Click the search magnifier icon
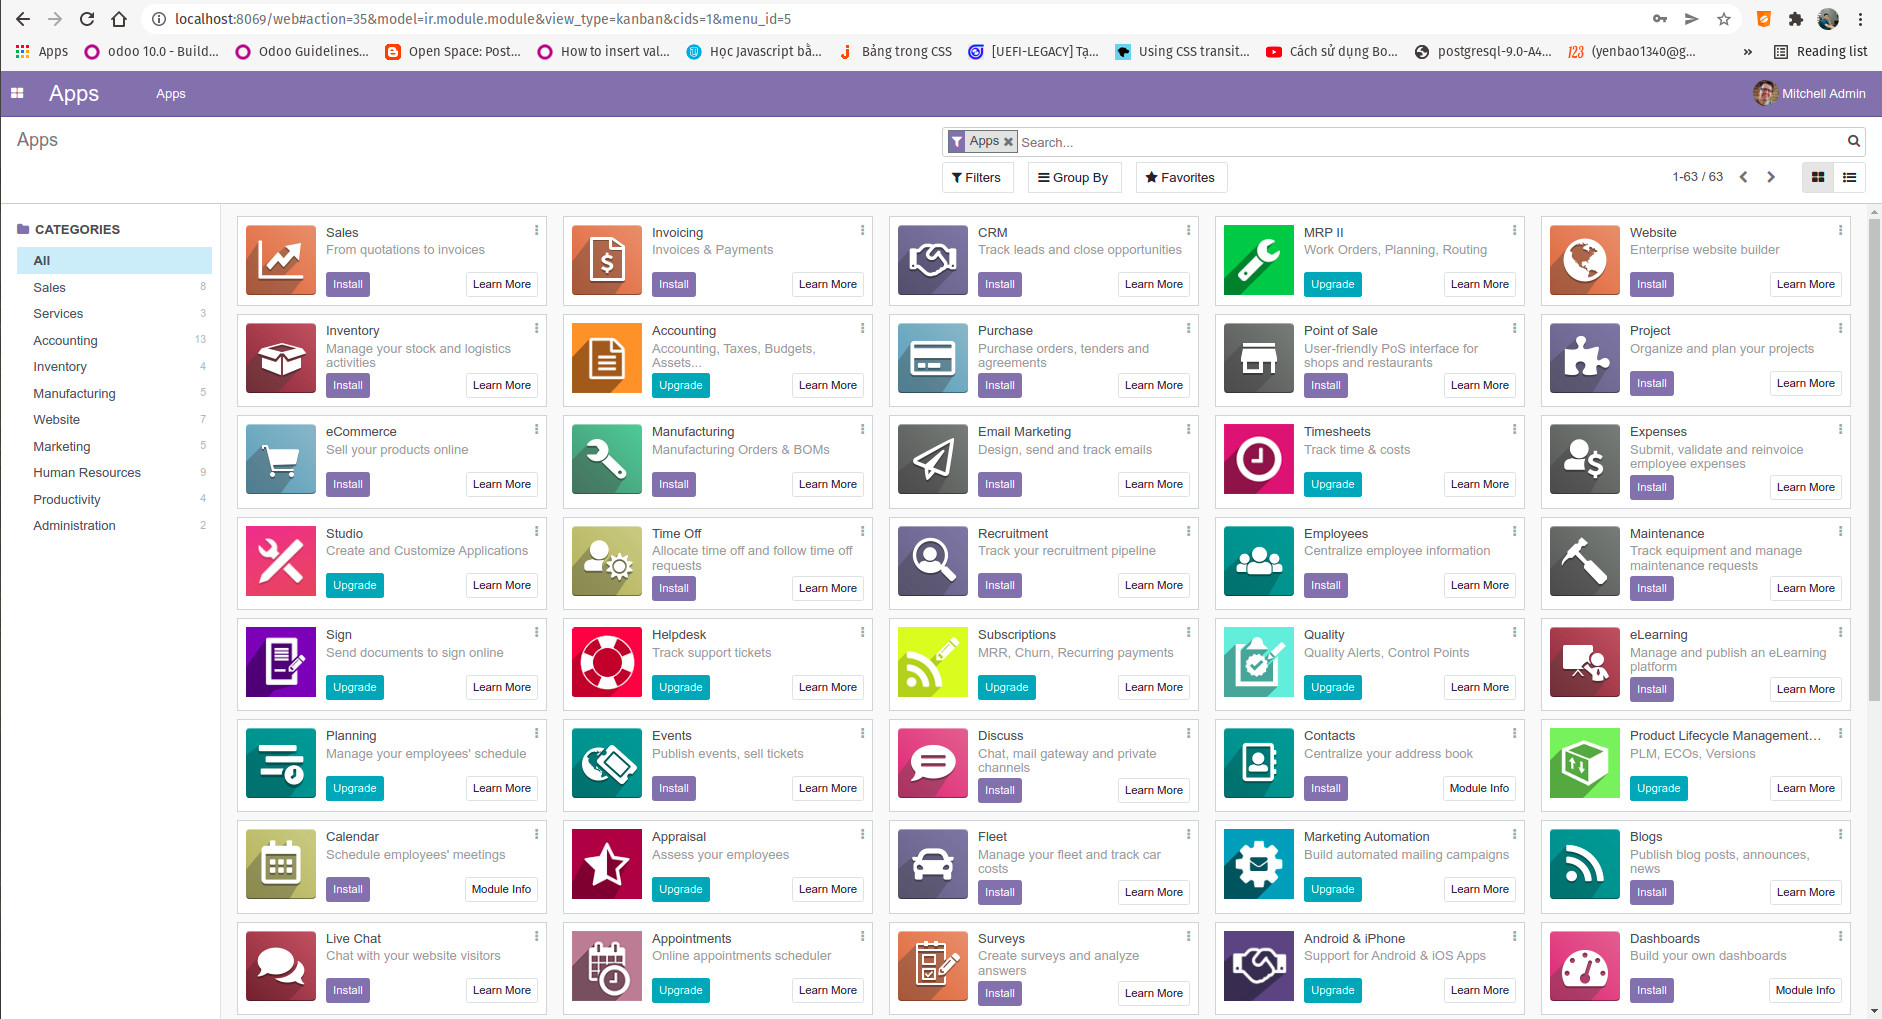Image resolution: width=1882 pixels, height=1019 pixels. [1852, 141]
